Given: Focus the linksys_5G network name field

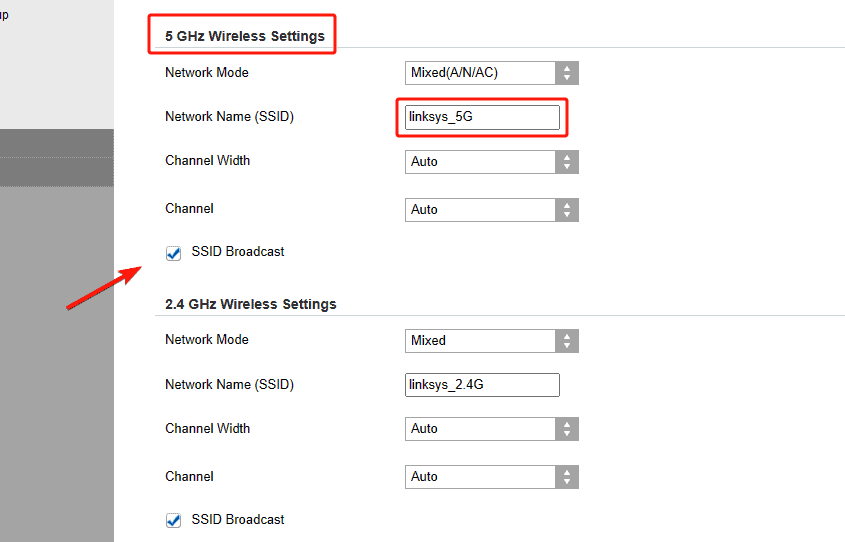Looking at the screenshot, I should (x=482, y=117).
